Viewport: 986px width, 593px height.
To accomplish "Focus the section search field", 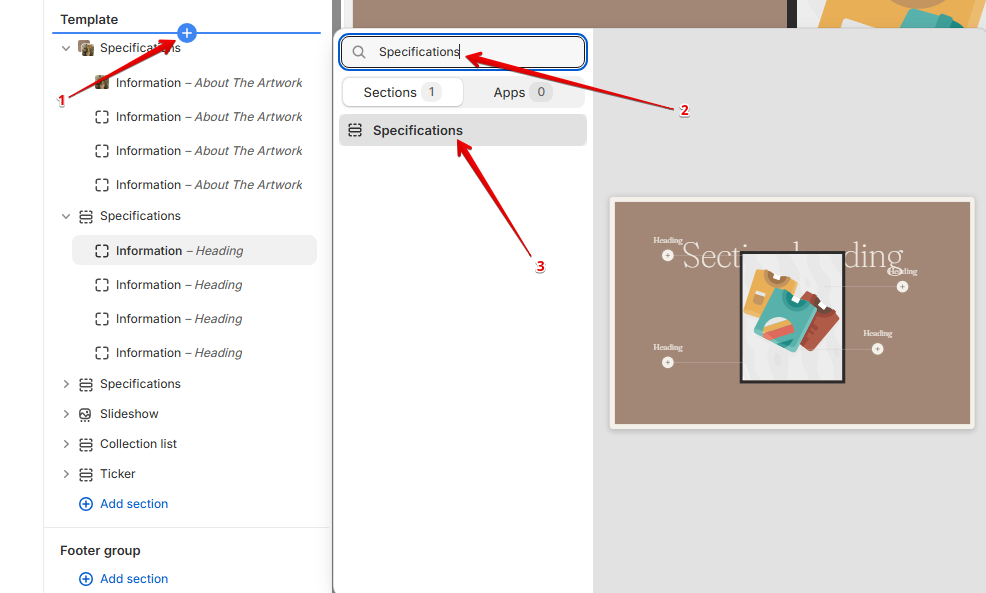I will click(x=463, y=52).
